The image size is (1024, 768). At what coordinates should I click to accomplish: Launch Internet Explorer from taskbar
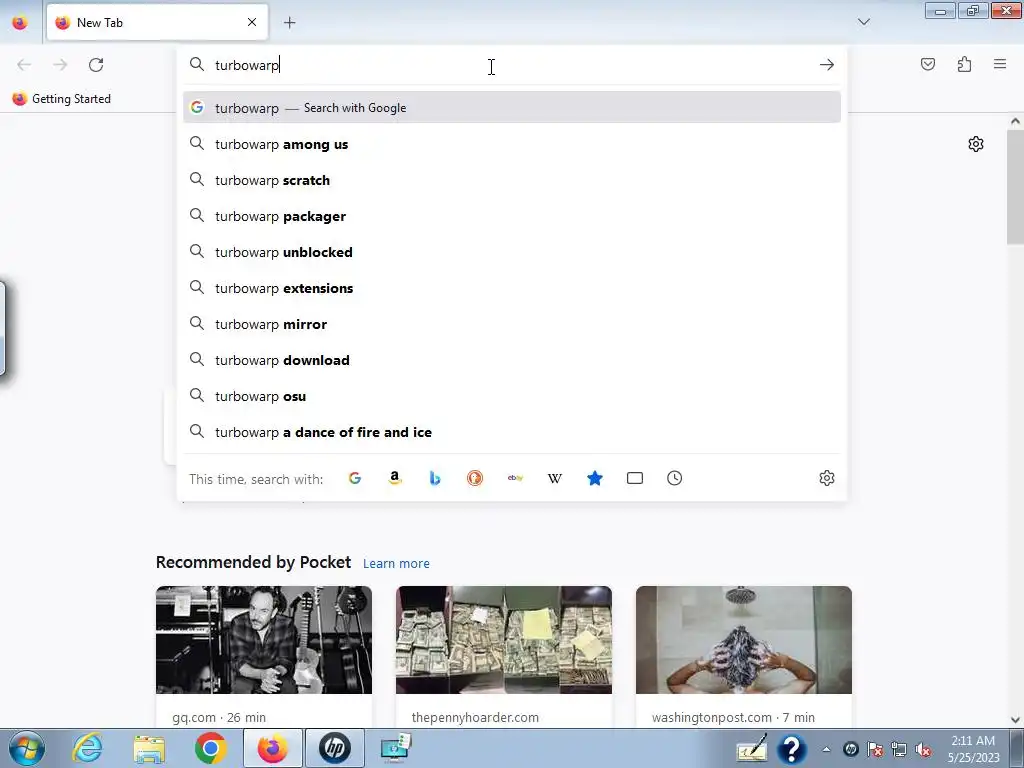pos(87,748)
